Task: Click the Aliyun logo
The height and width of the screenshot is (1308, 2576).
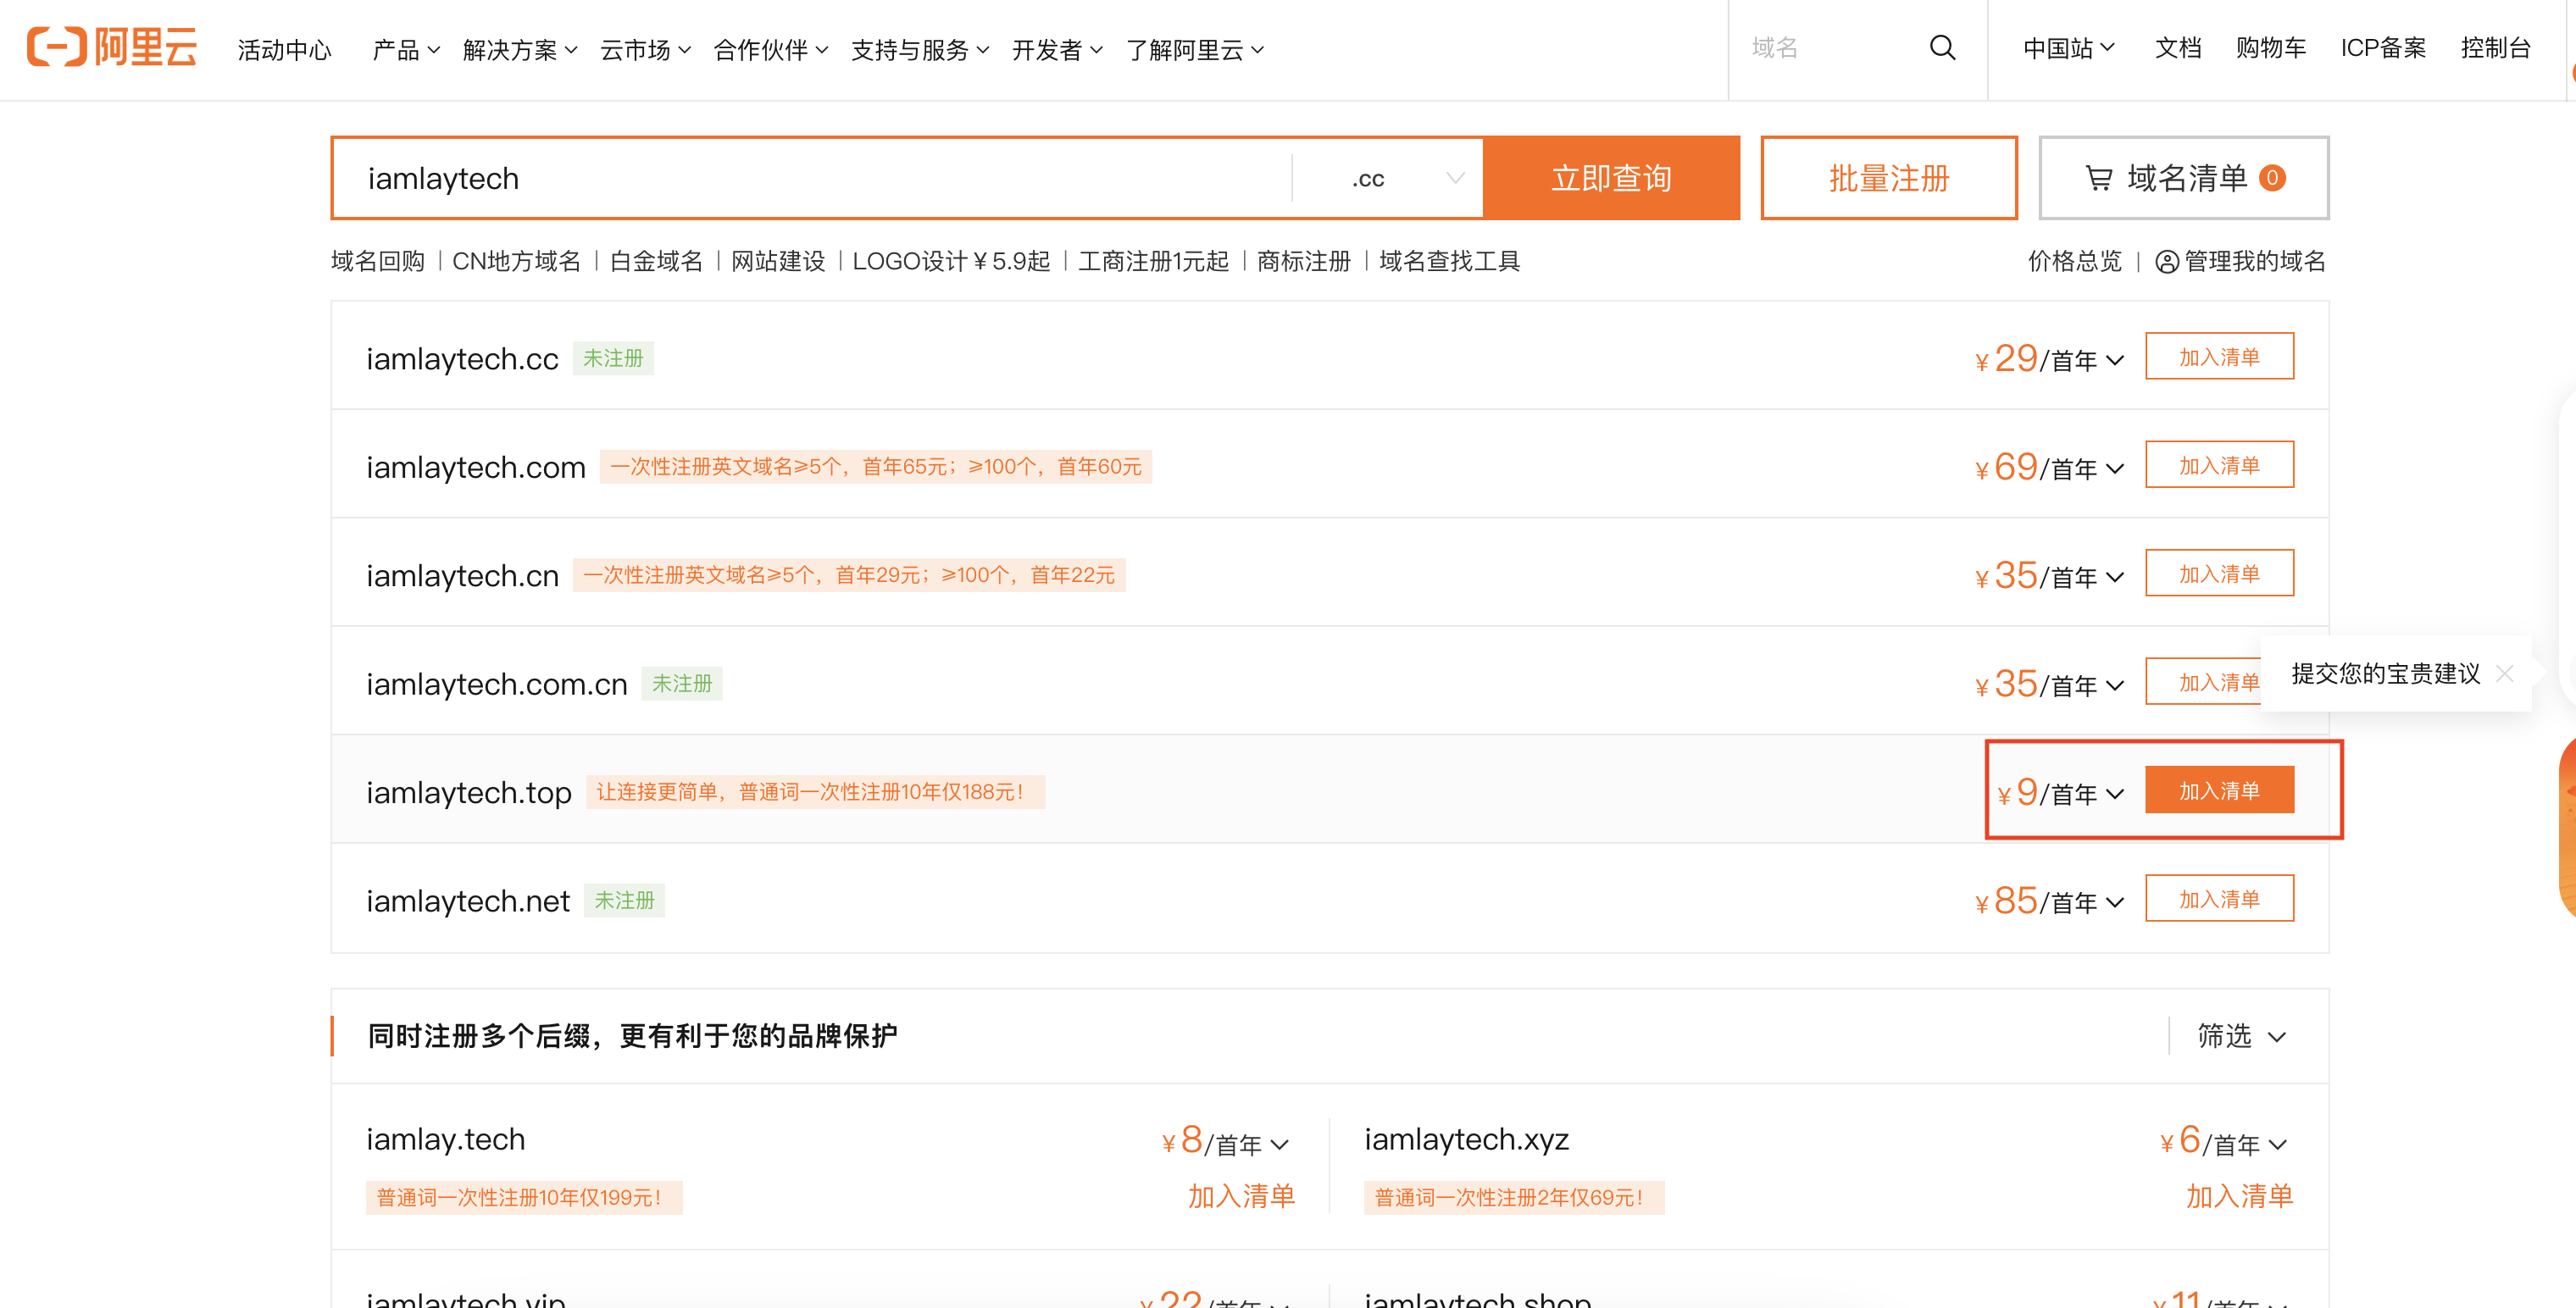Action: tap(111, 47)
